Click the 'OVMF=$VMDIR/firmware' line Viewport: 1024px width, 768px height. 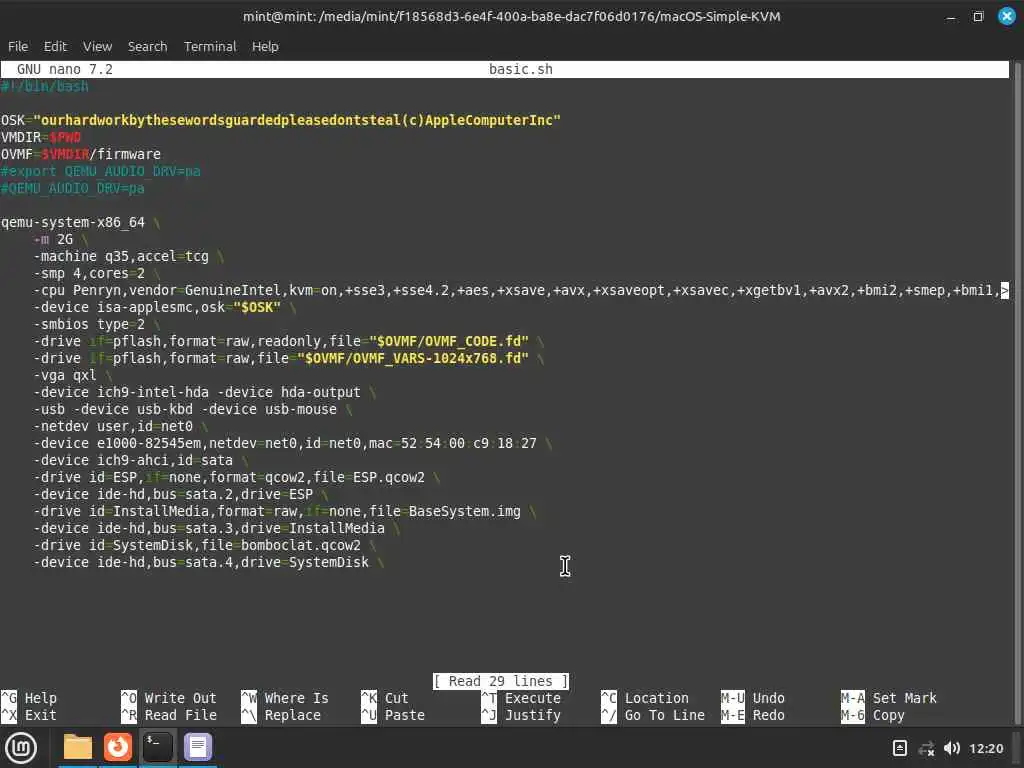[x=81, y=154]
